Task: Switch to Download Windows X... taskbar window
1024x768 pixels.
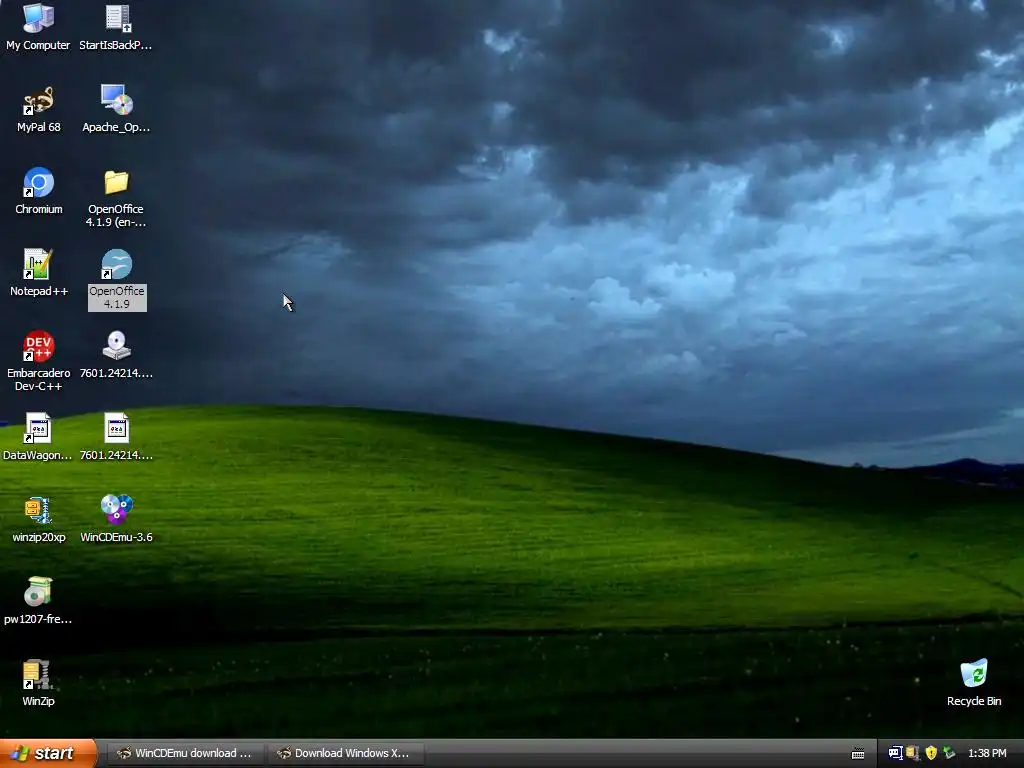Action: point(346,753)
